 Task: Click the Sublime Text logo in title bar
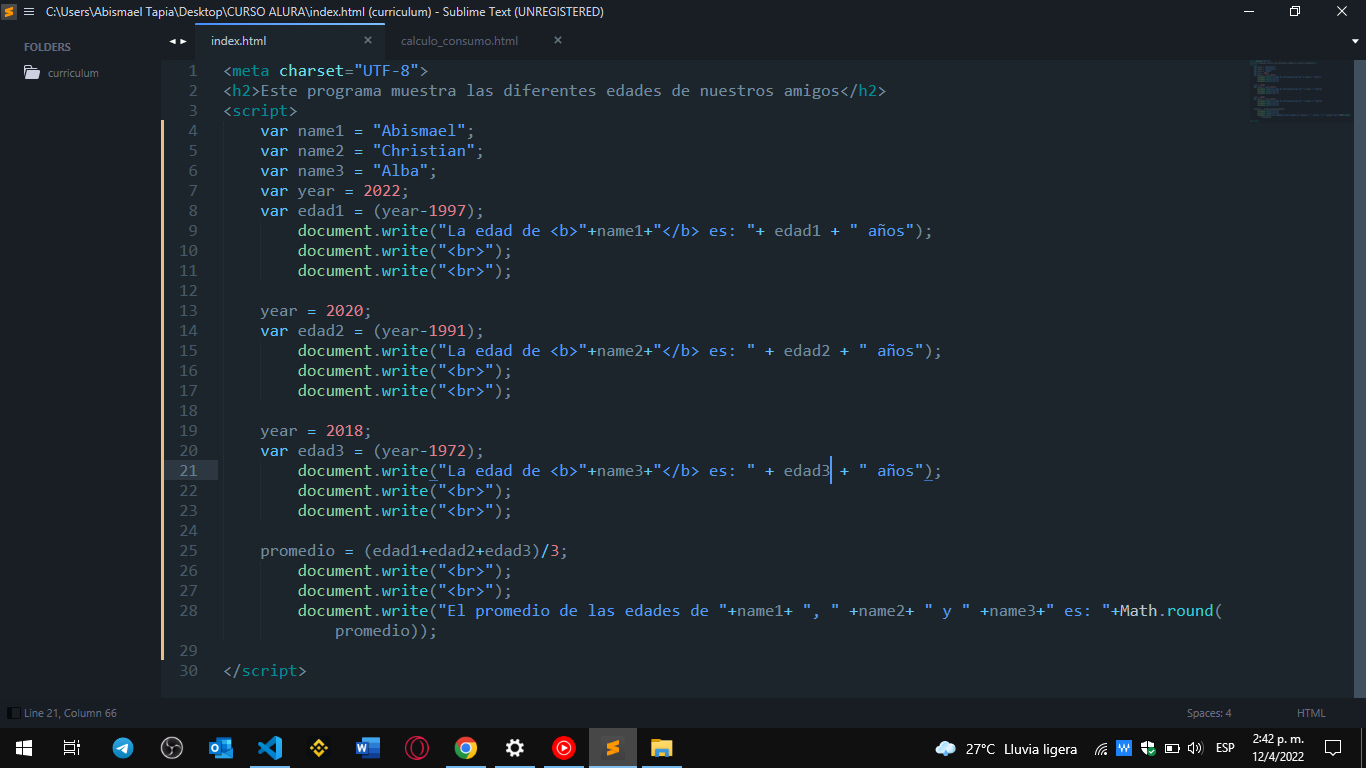tap(9, 12)
